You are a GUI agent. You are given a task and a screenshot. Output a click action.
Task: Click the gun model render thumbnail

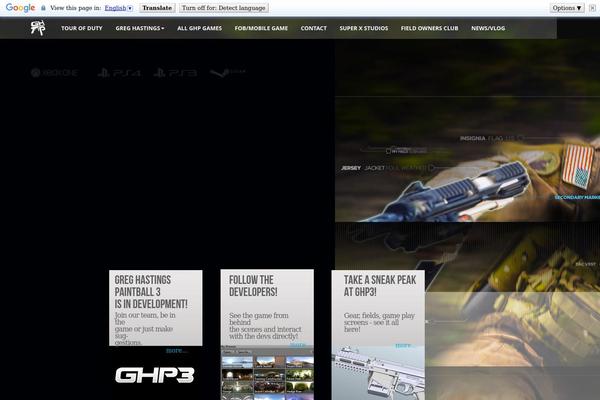click(x=378, y=373)
